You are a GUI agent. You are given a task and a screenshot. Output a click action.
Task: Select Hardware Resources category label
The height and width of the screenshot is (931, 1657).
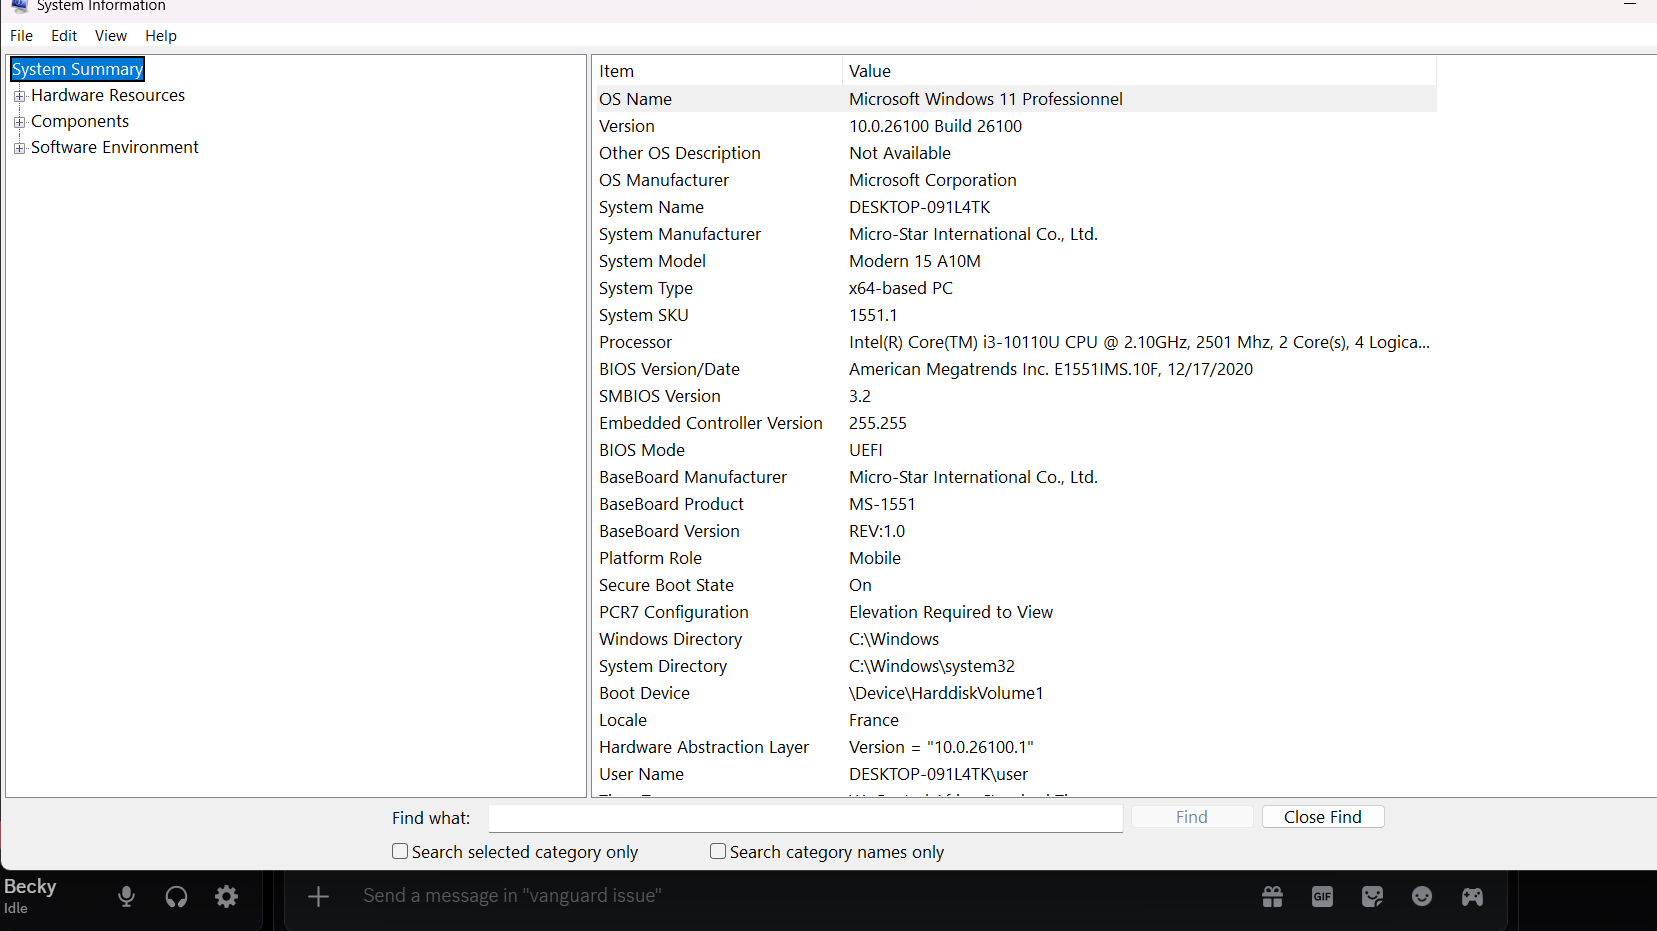tap(108, 95)
